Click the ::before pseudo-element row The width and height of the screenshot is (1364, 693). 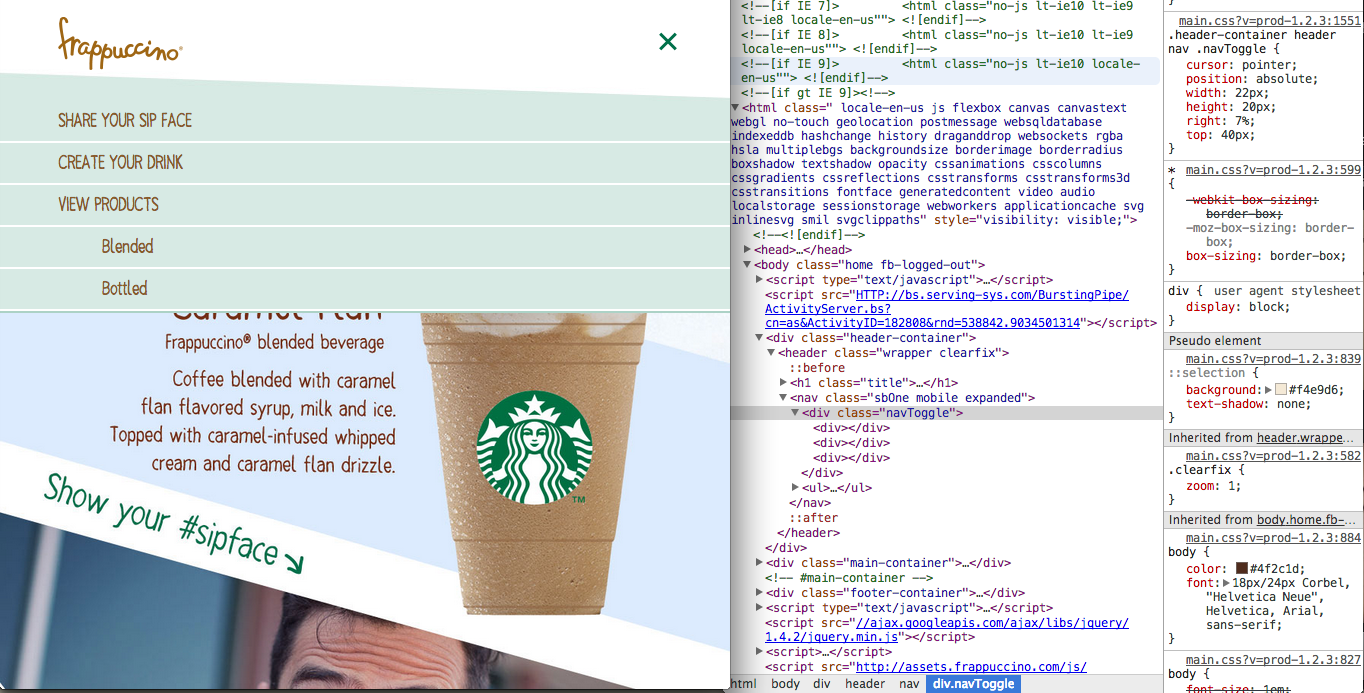[x=817, y=368]
